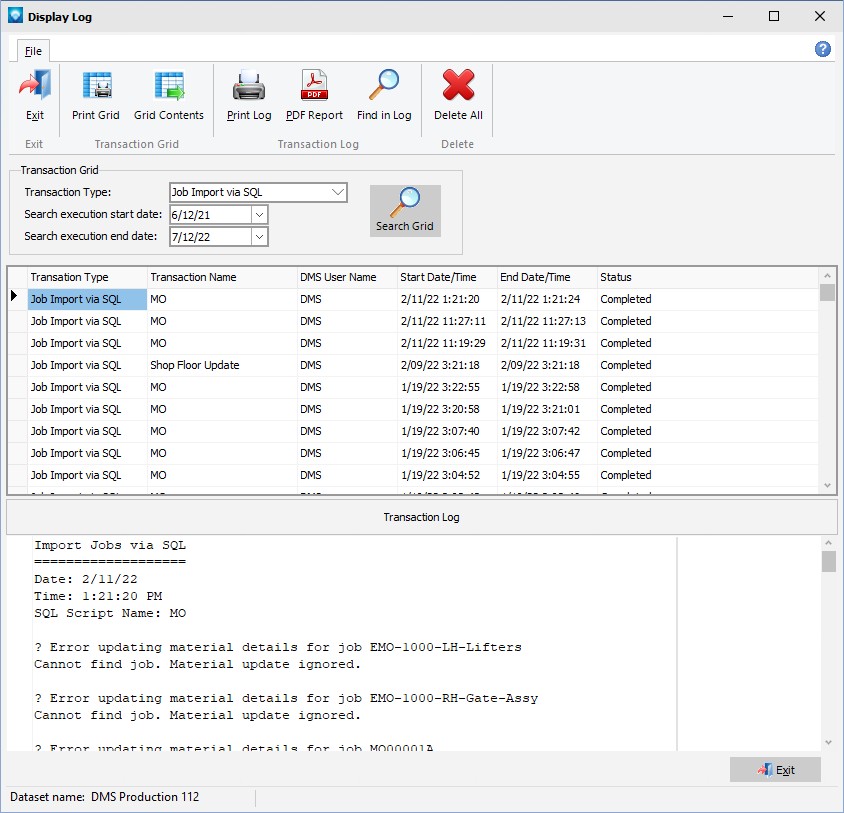Click the Print Grid icon
The image size is (844, 813).
point(96,86)
